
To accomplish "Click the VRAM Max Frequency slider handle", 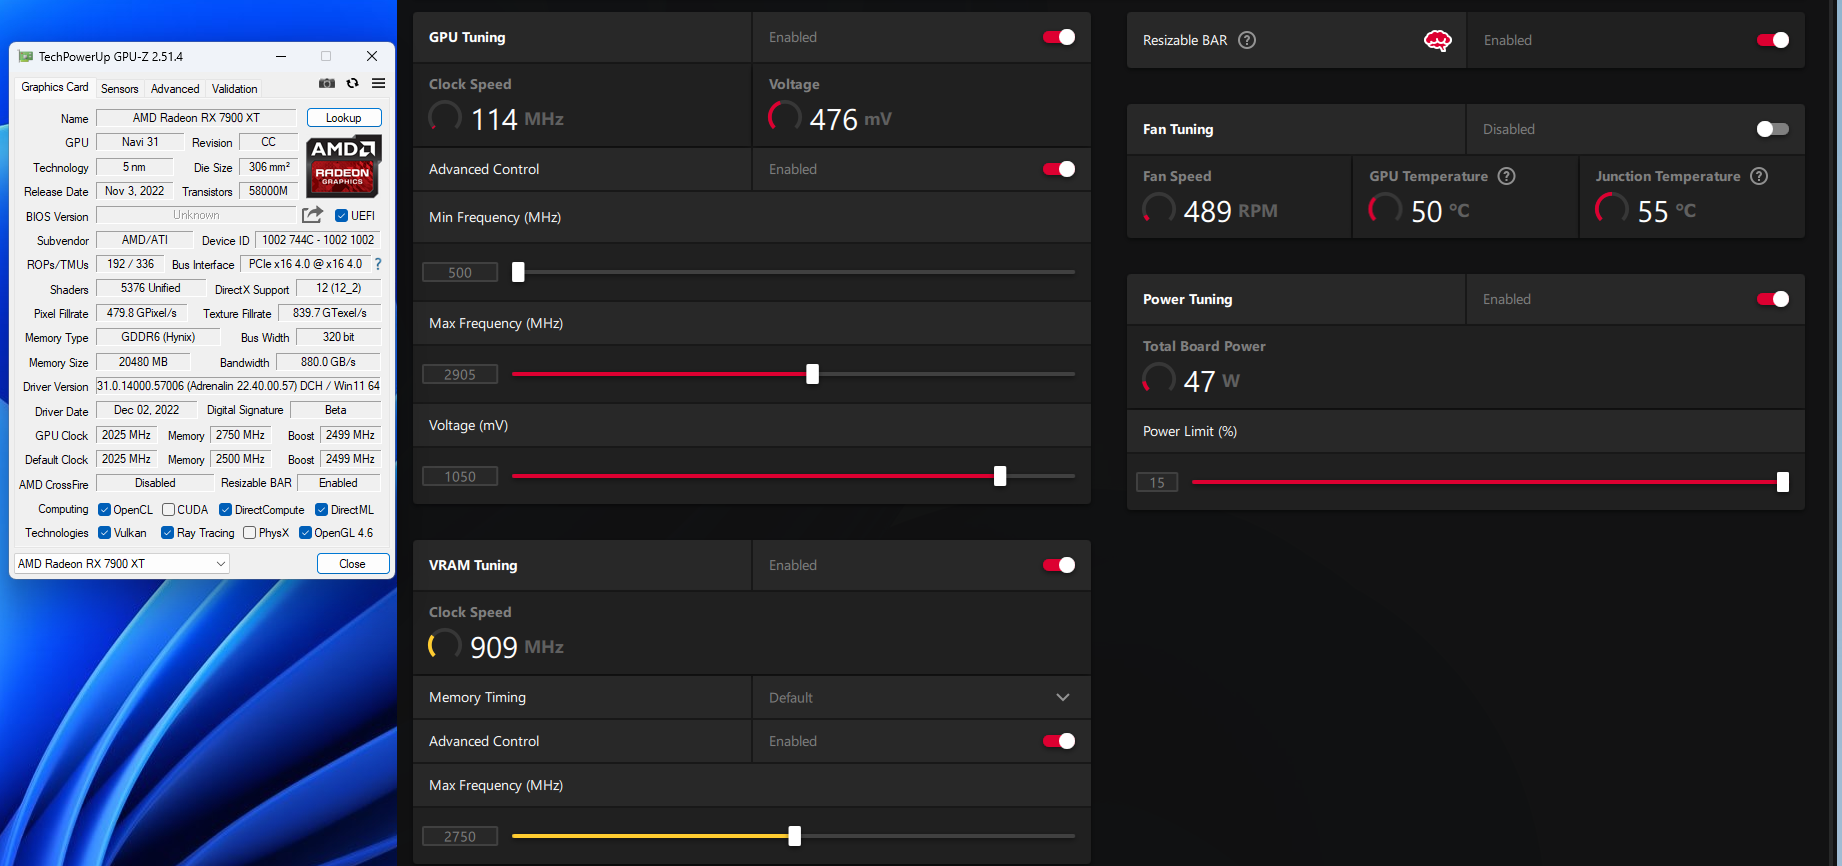I will 794,836.
